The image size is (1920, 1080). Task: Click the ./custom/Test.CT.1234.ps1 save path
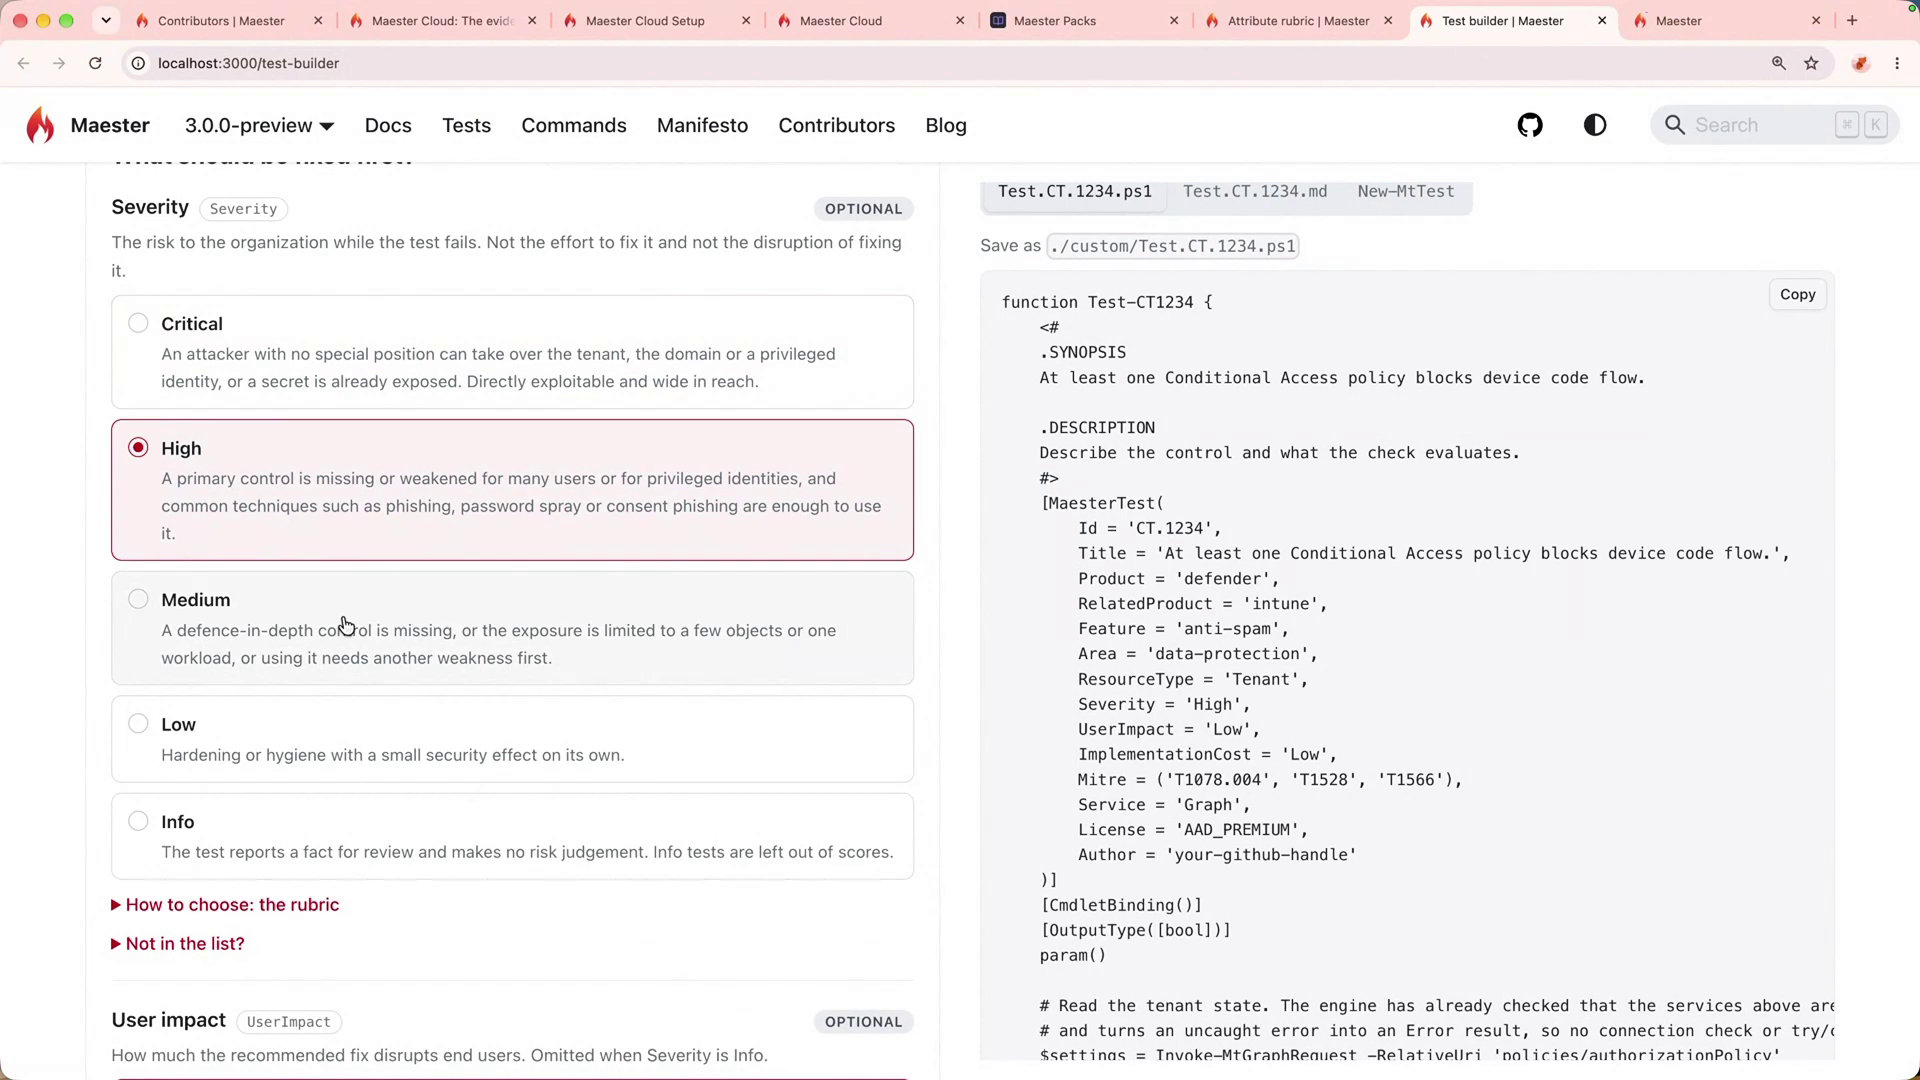1172,246
